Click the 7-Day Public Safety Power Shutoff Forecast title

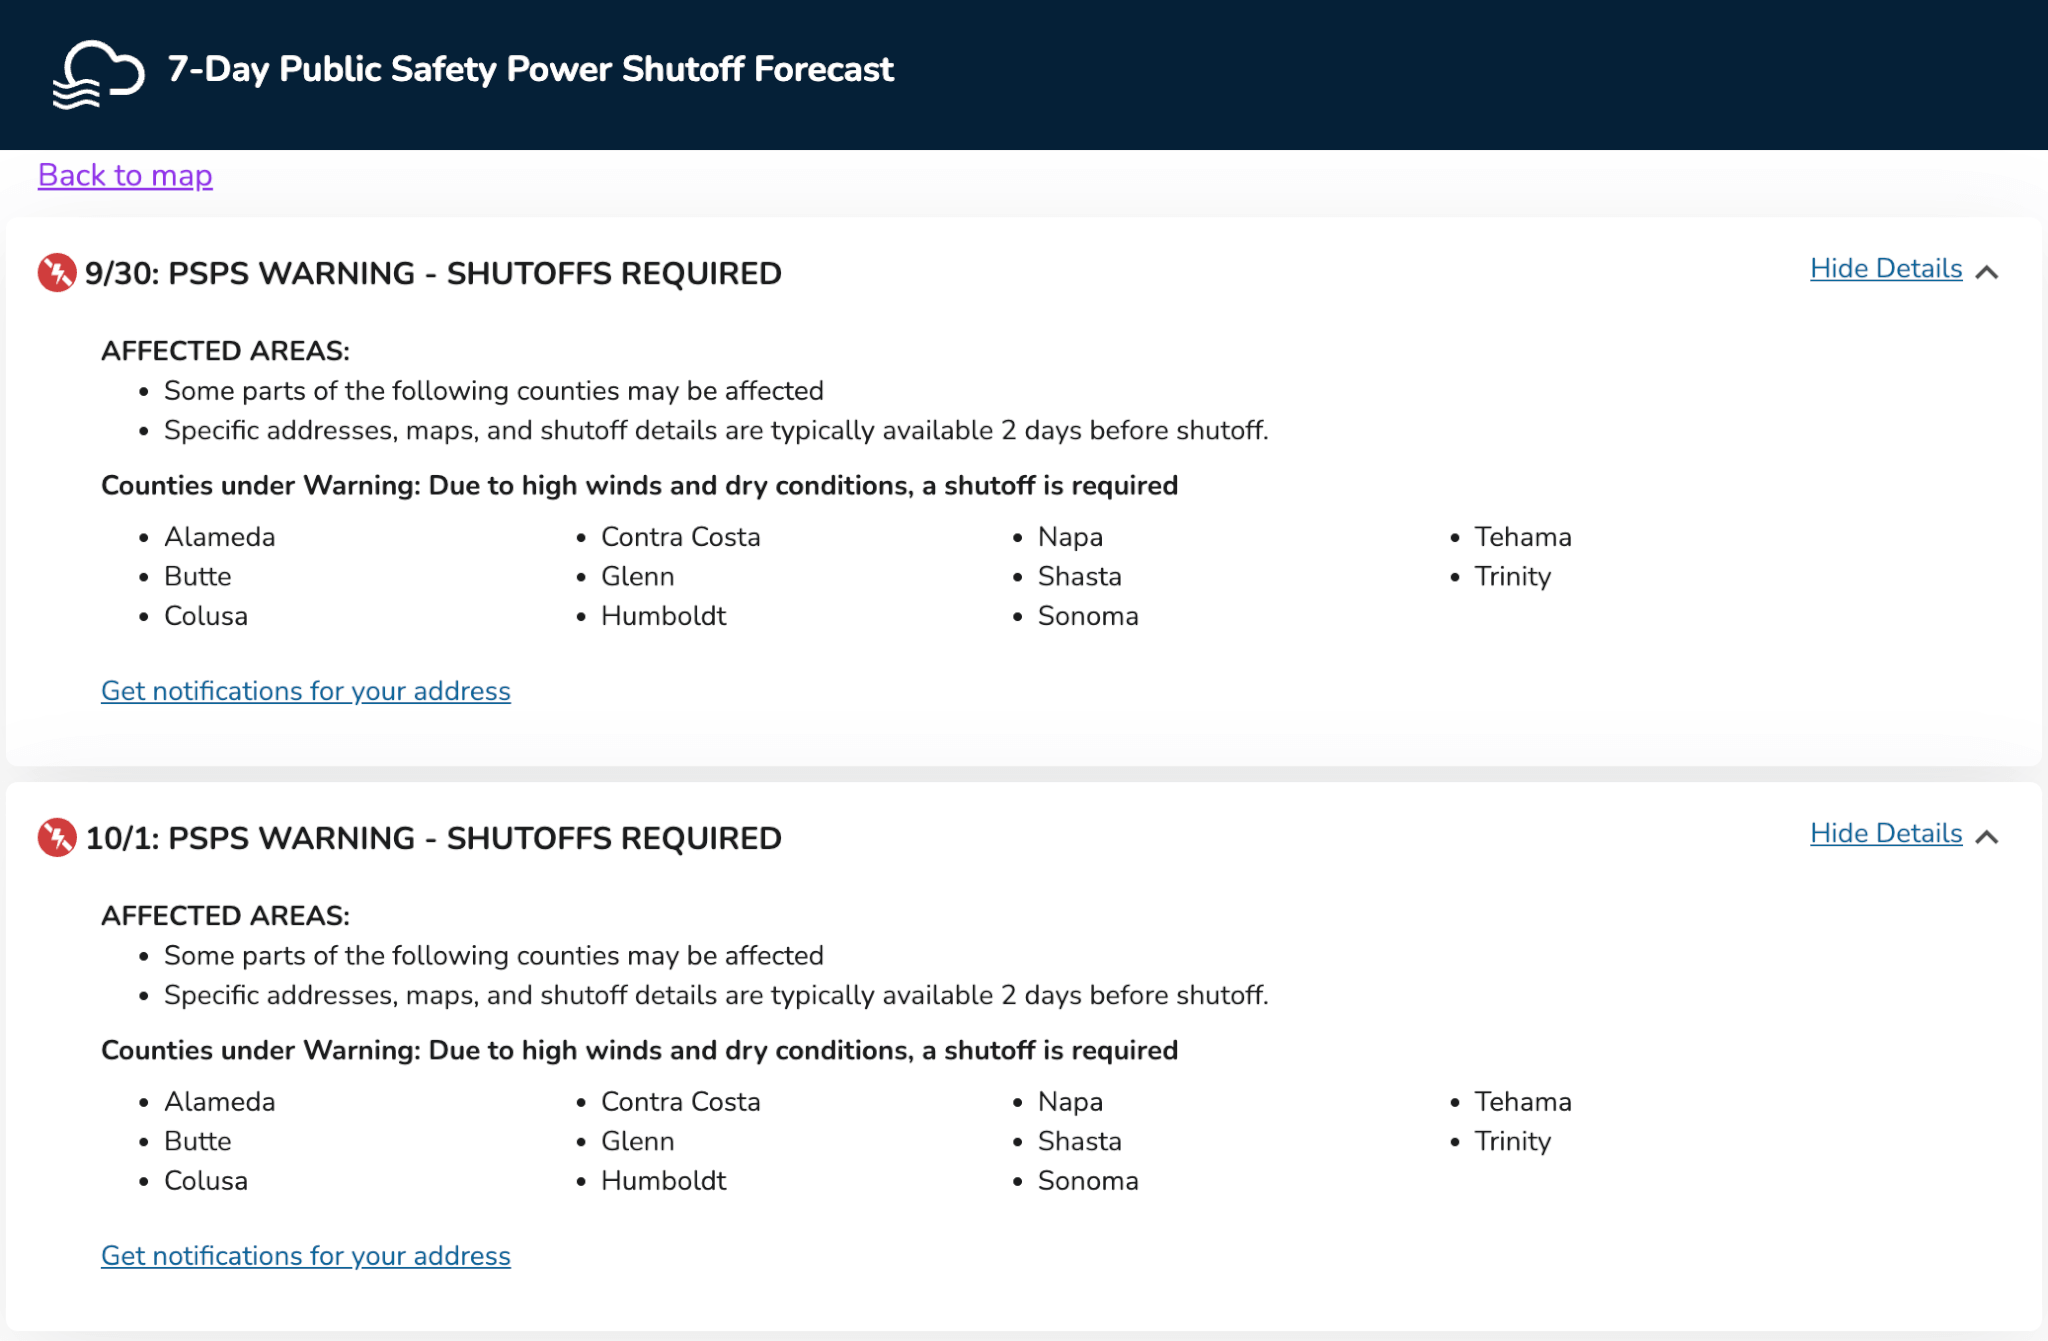[x=531, y=69]
